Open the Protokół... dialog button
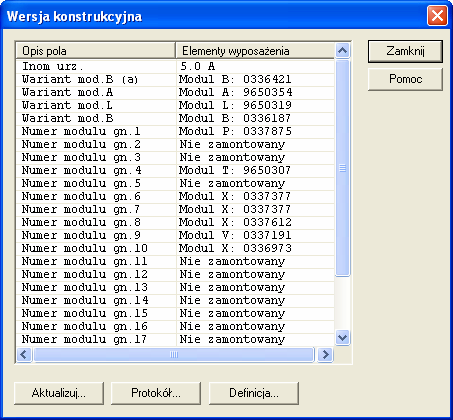The height and width of the screenshot is (420, 453). (156, 393)
